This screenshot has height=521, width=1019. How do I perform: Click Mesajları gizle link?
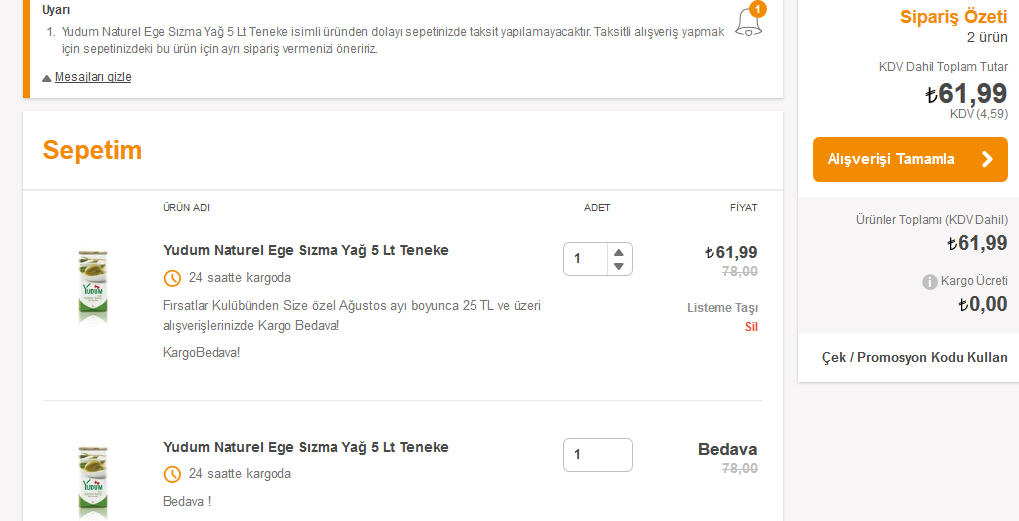[x=93, y=77]
